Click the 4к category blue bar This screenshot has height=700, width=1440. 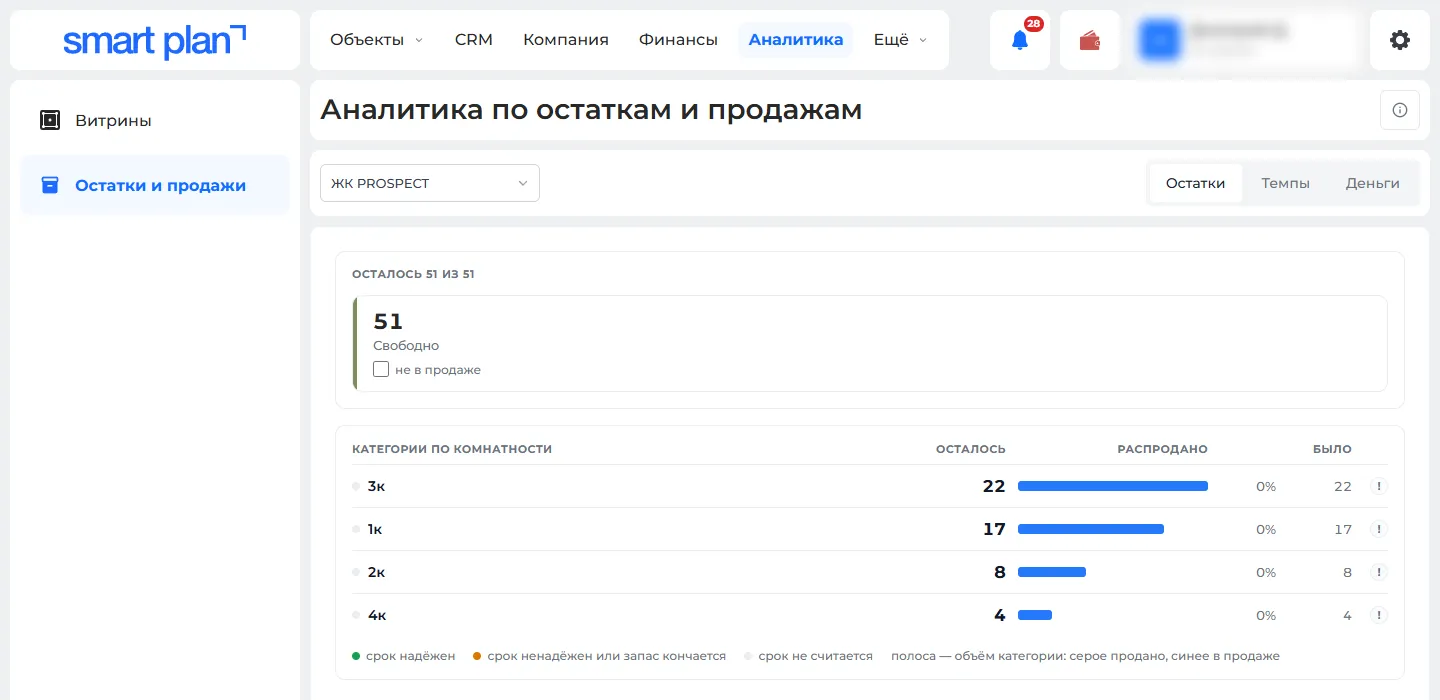1035,615
